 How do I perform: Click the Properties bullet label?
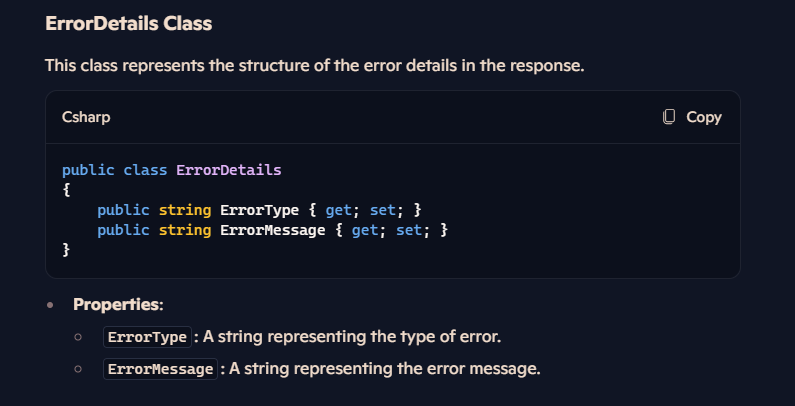(118, 305)
